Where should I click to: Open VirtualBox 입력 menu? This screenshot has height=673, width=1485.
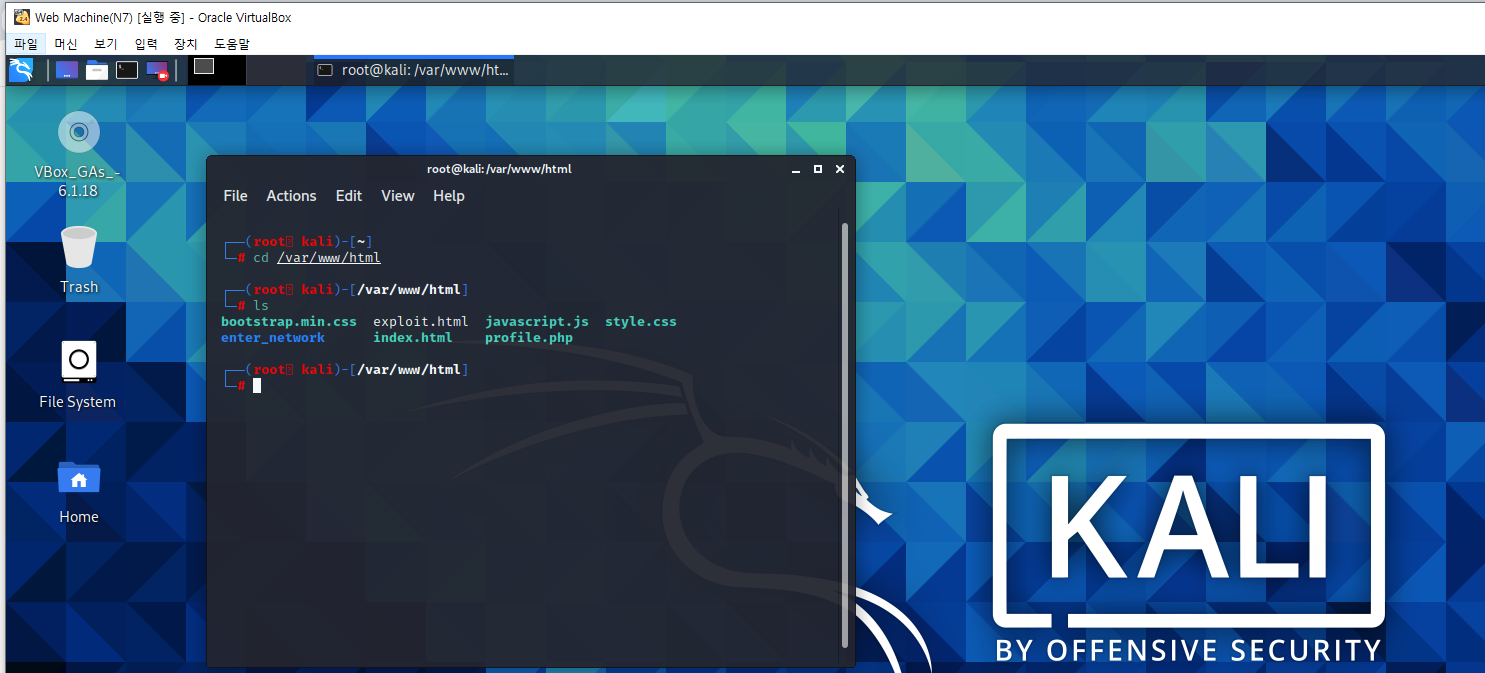[x=146, y=44]
